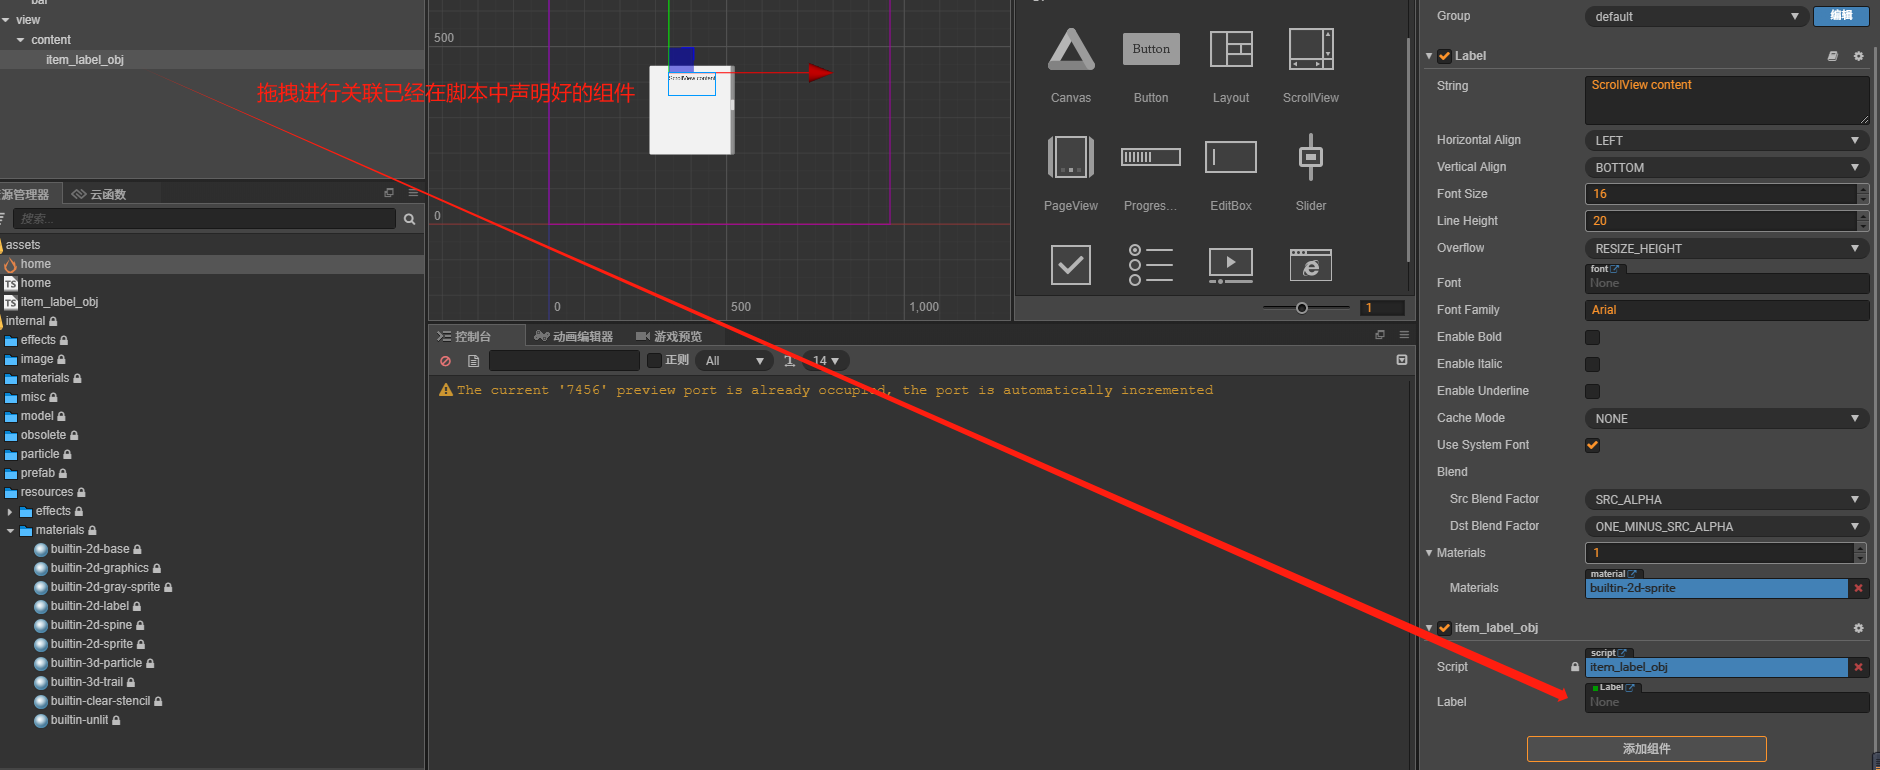Collapse console logs with the right-side icon
This screenshot has height=770, width=1880.
coord(1402,360)
